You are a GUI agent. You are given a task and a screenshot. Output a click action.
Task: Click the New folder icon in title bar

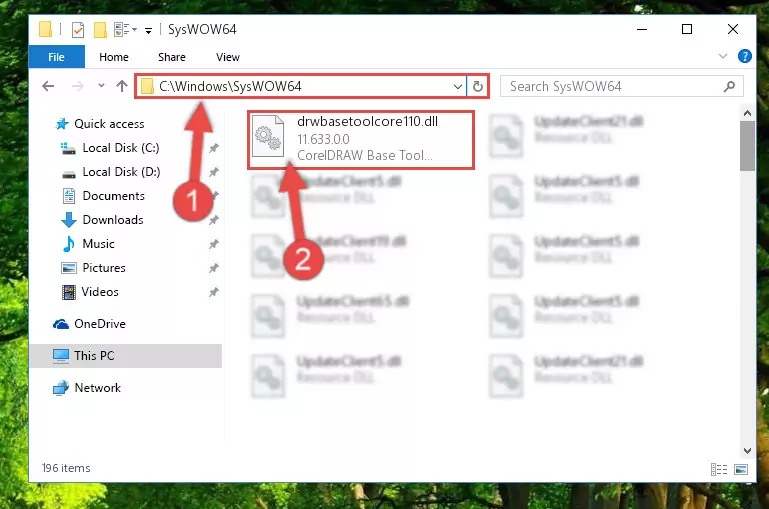coord(100,30)
